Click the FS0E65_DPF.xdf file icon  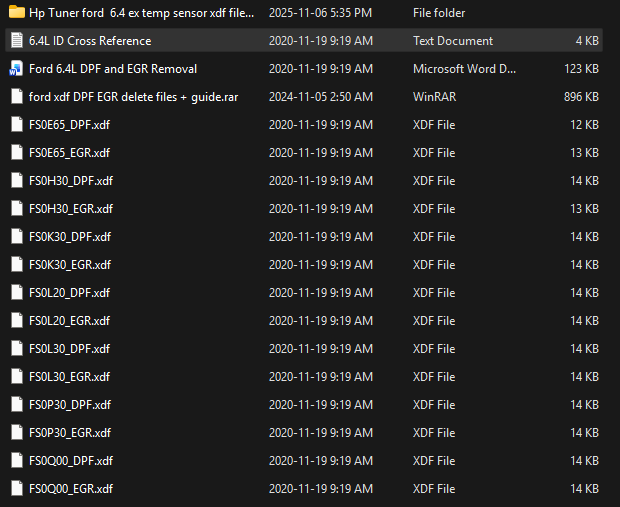pyautogui.click(x=16, y=125)
